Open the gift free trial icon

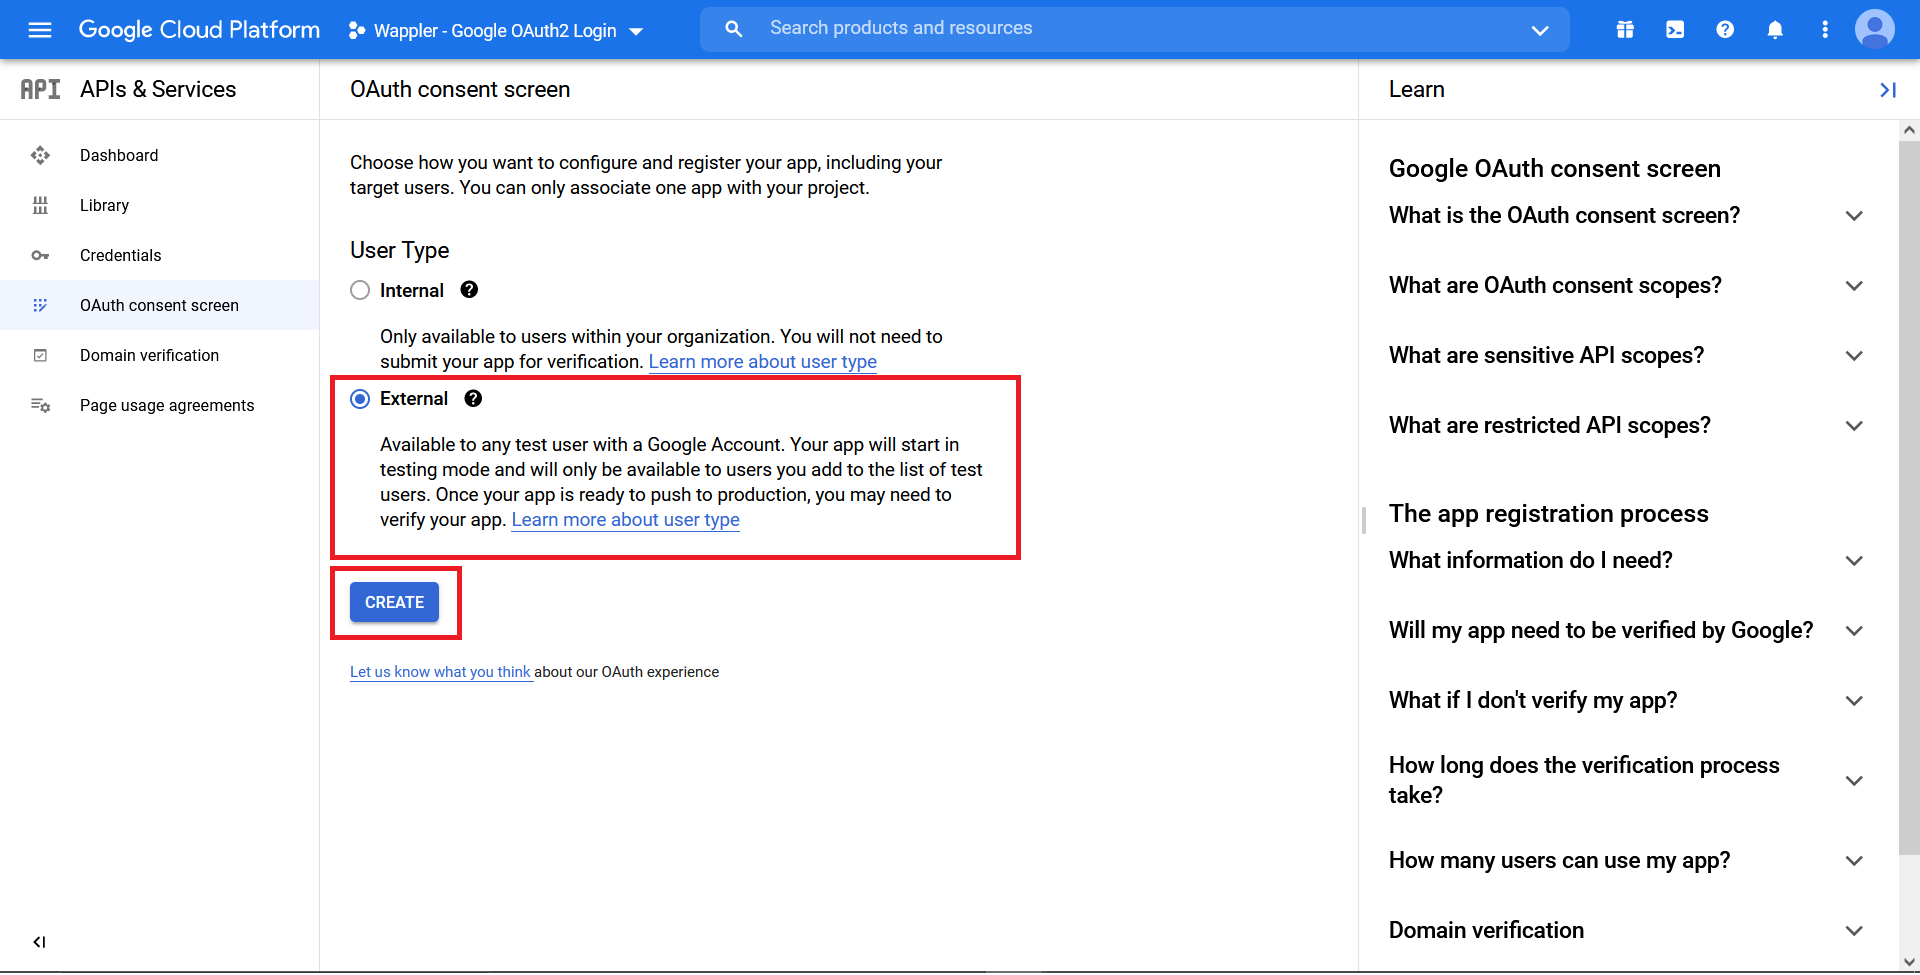tap(1625, 30)
